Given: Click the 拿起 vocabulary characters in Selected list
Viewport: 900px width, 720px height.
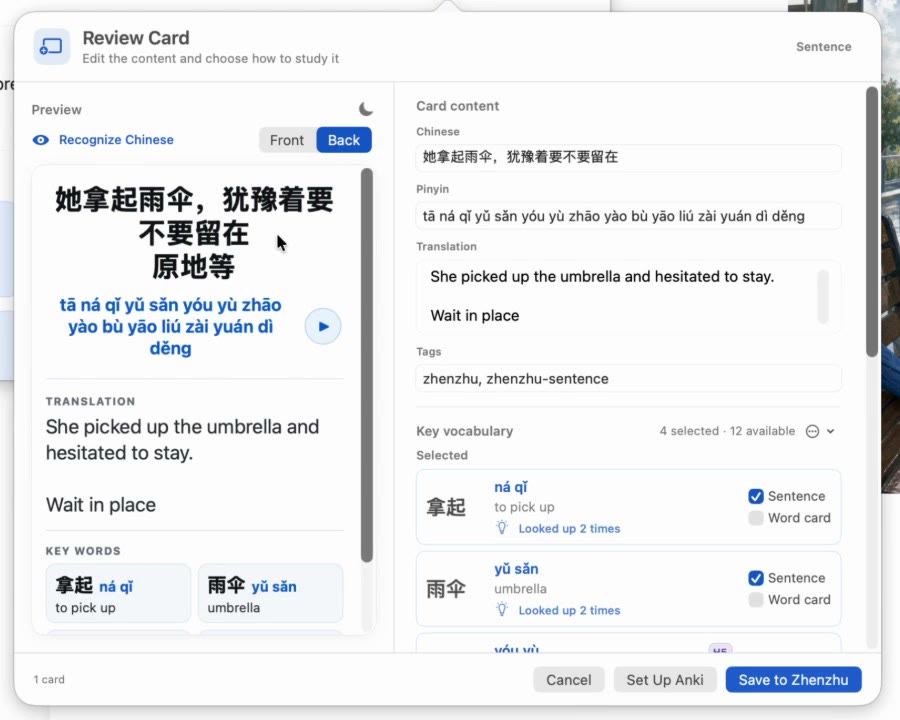Looking at the screenshot, I should (x=446, y=508).
